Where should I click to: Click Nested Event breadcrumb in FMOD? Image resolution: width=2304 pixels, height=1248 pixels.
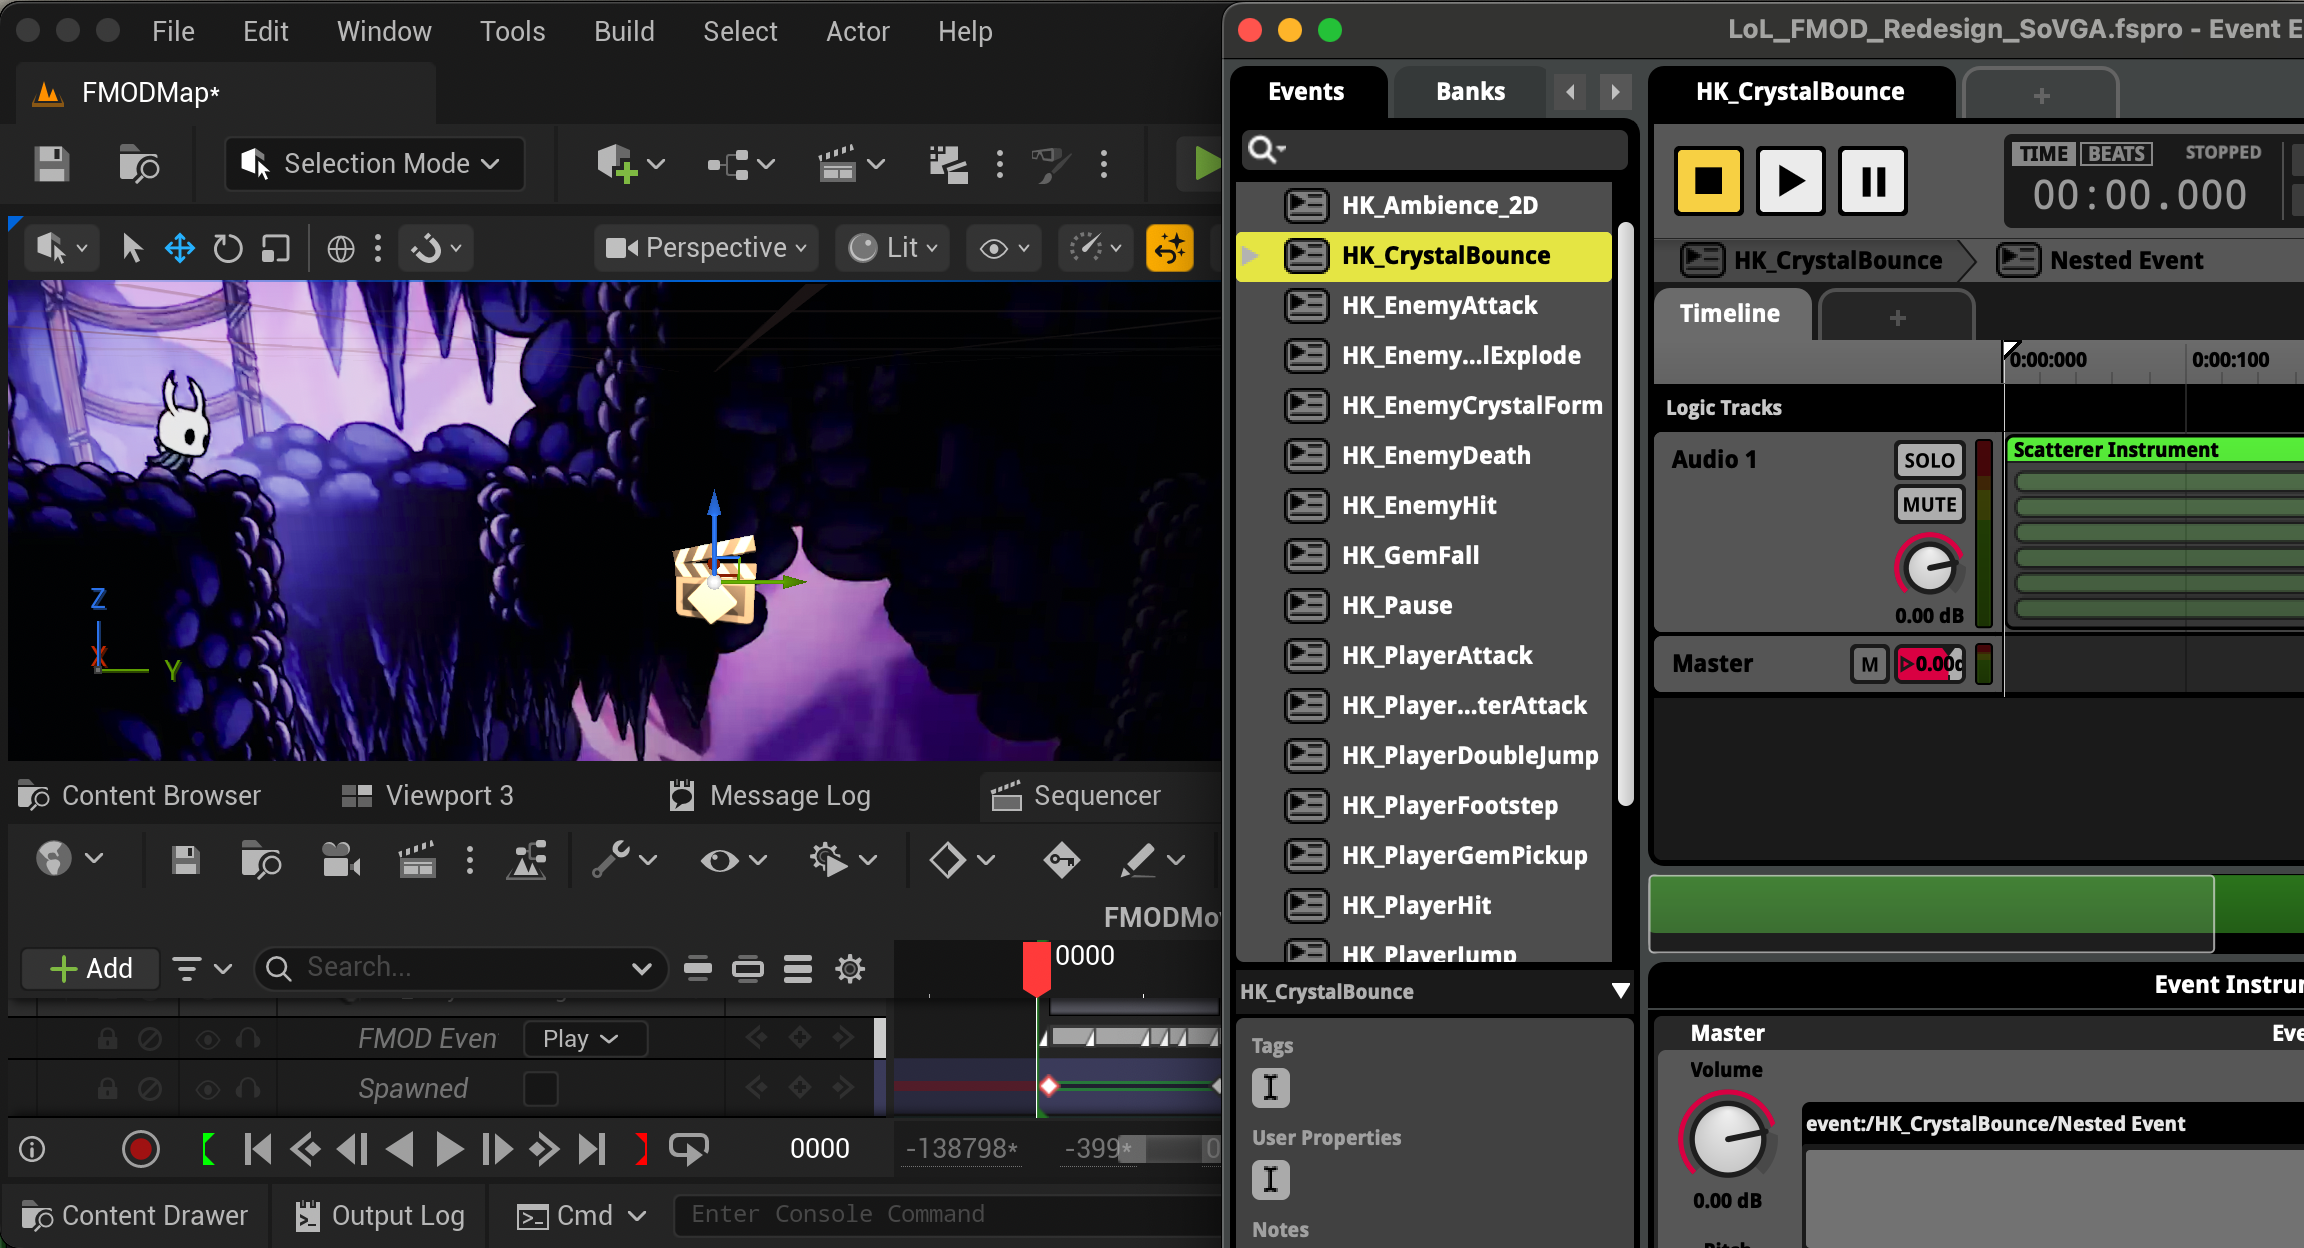2100,260
